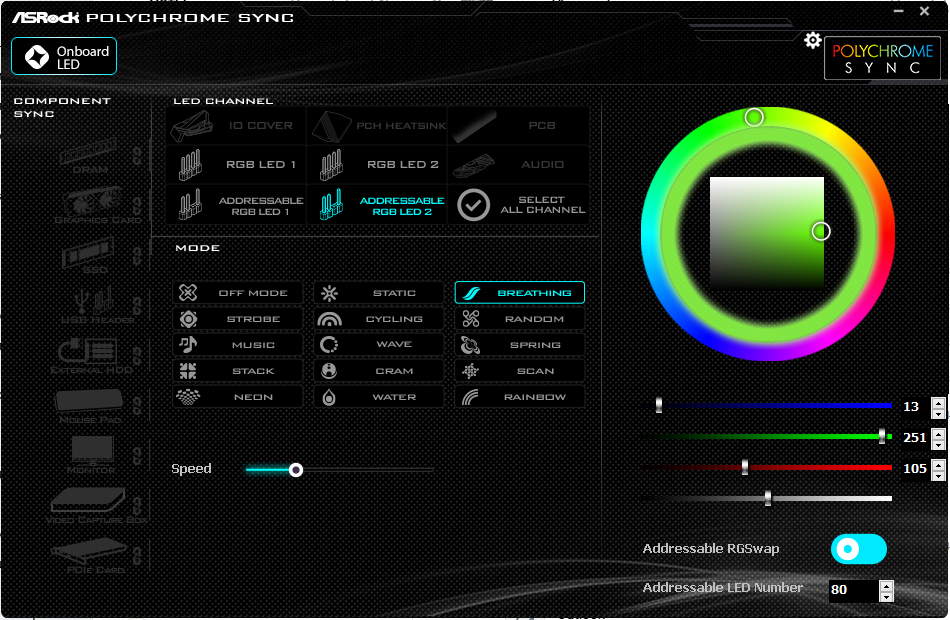Image resolution: width=950 pixels, height=620 pixels.
Task: Choose Random lighting mode
Action: tap(520, 319)
